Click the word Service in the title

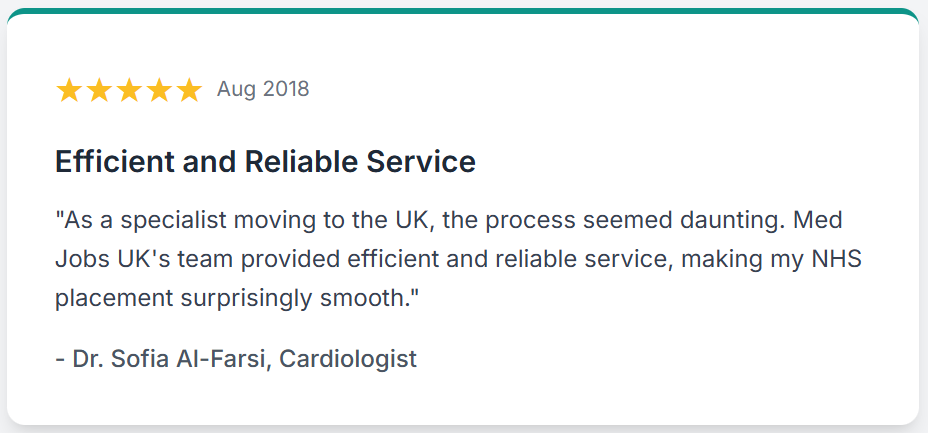tap(421, 161)
